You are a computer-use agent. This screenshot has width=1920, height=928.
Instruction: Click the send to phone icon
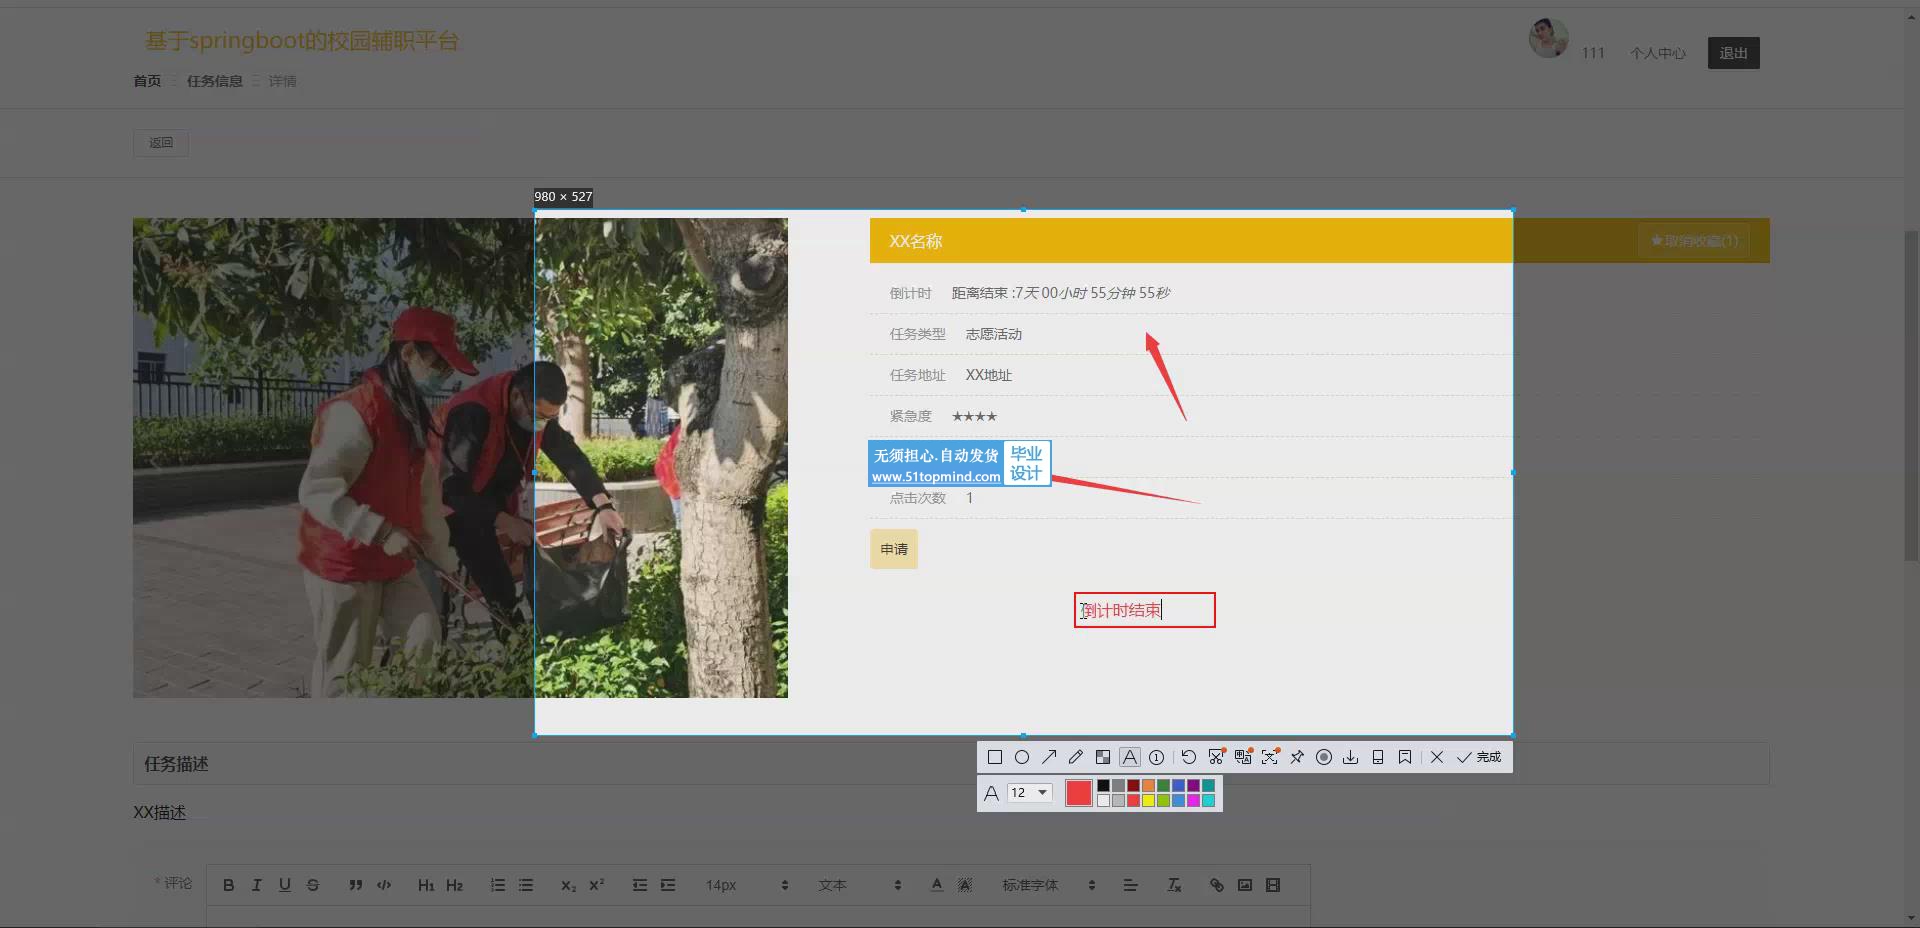(x=1378, y=757)
